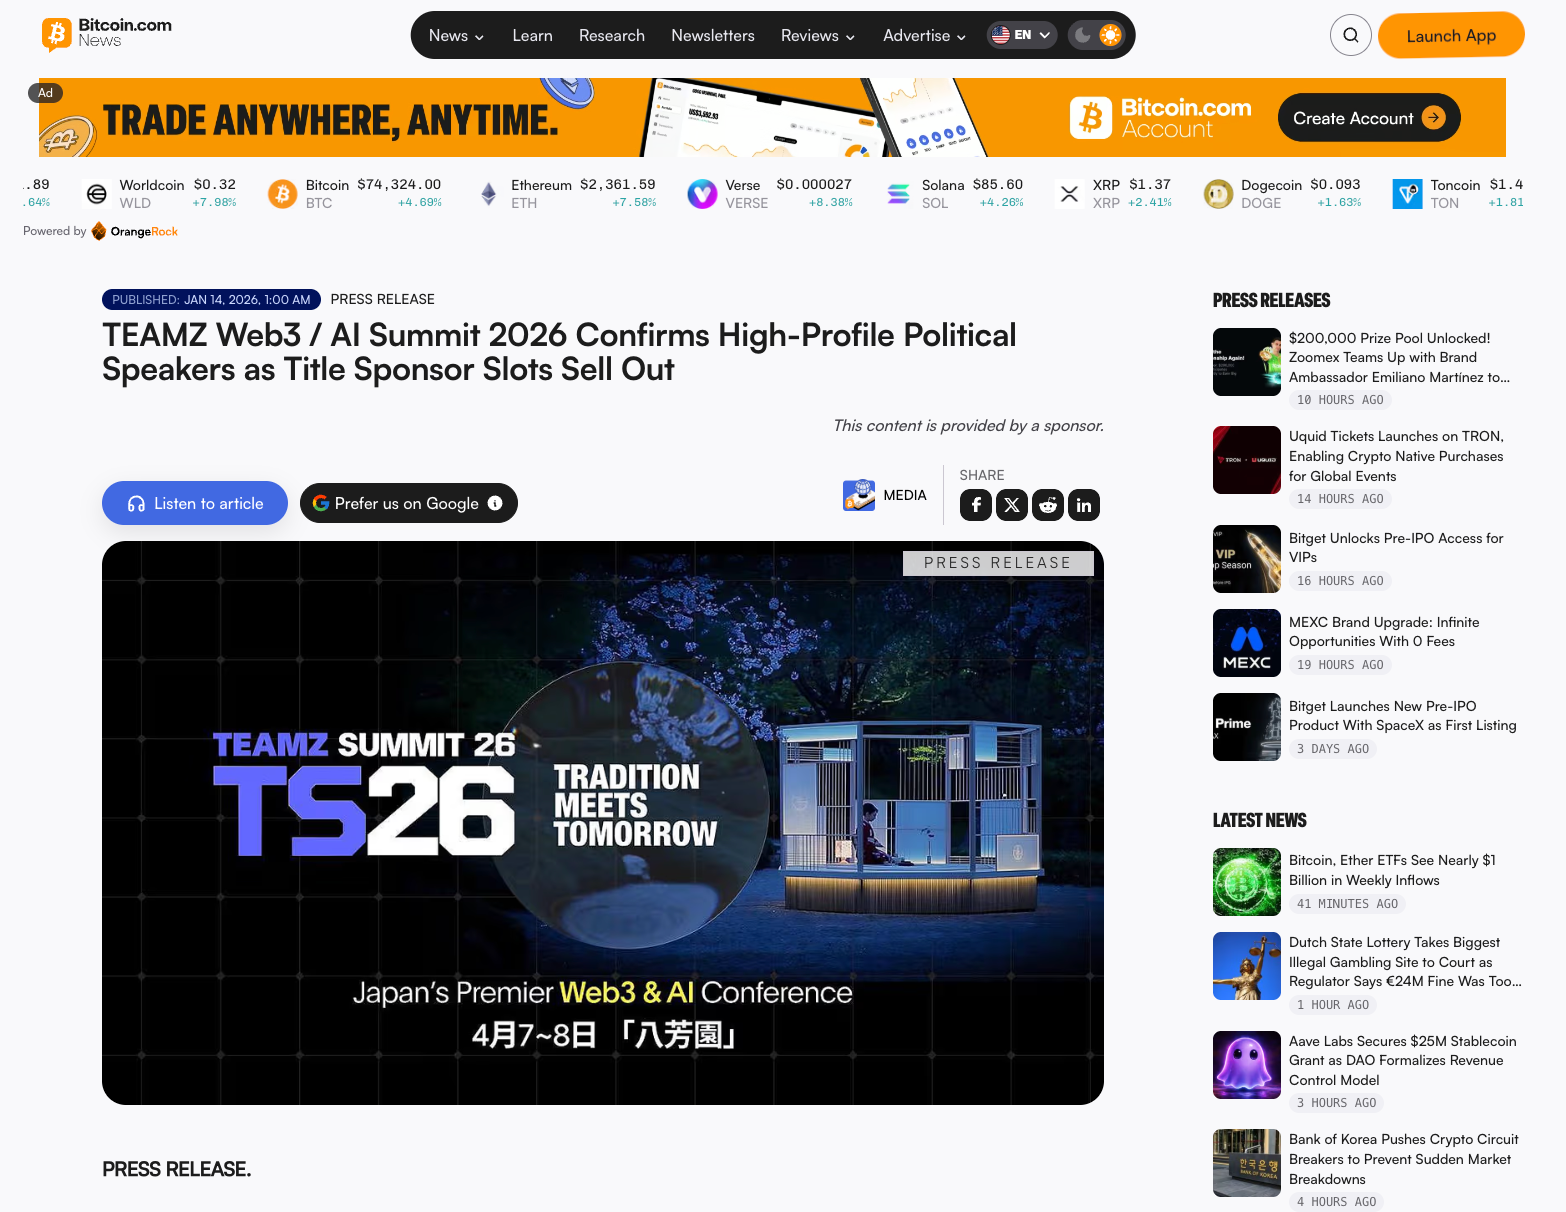Select the XRP ticker icon
The width and height of the screenshot is (1566, 1212).
[x=1070, y=194]
